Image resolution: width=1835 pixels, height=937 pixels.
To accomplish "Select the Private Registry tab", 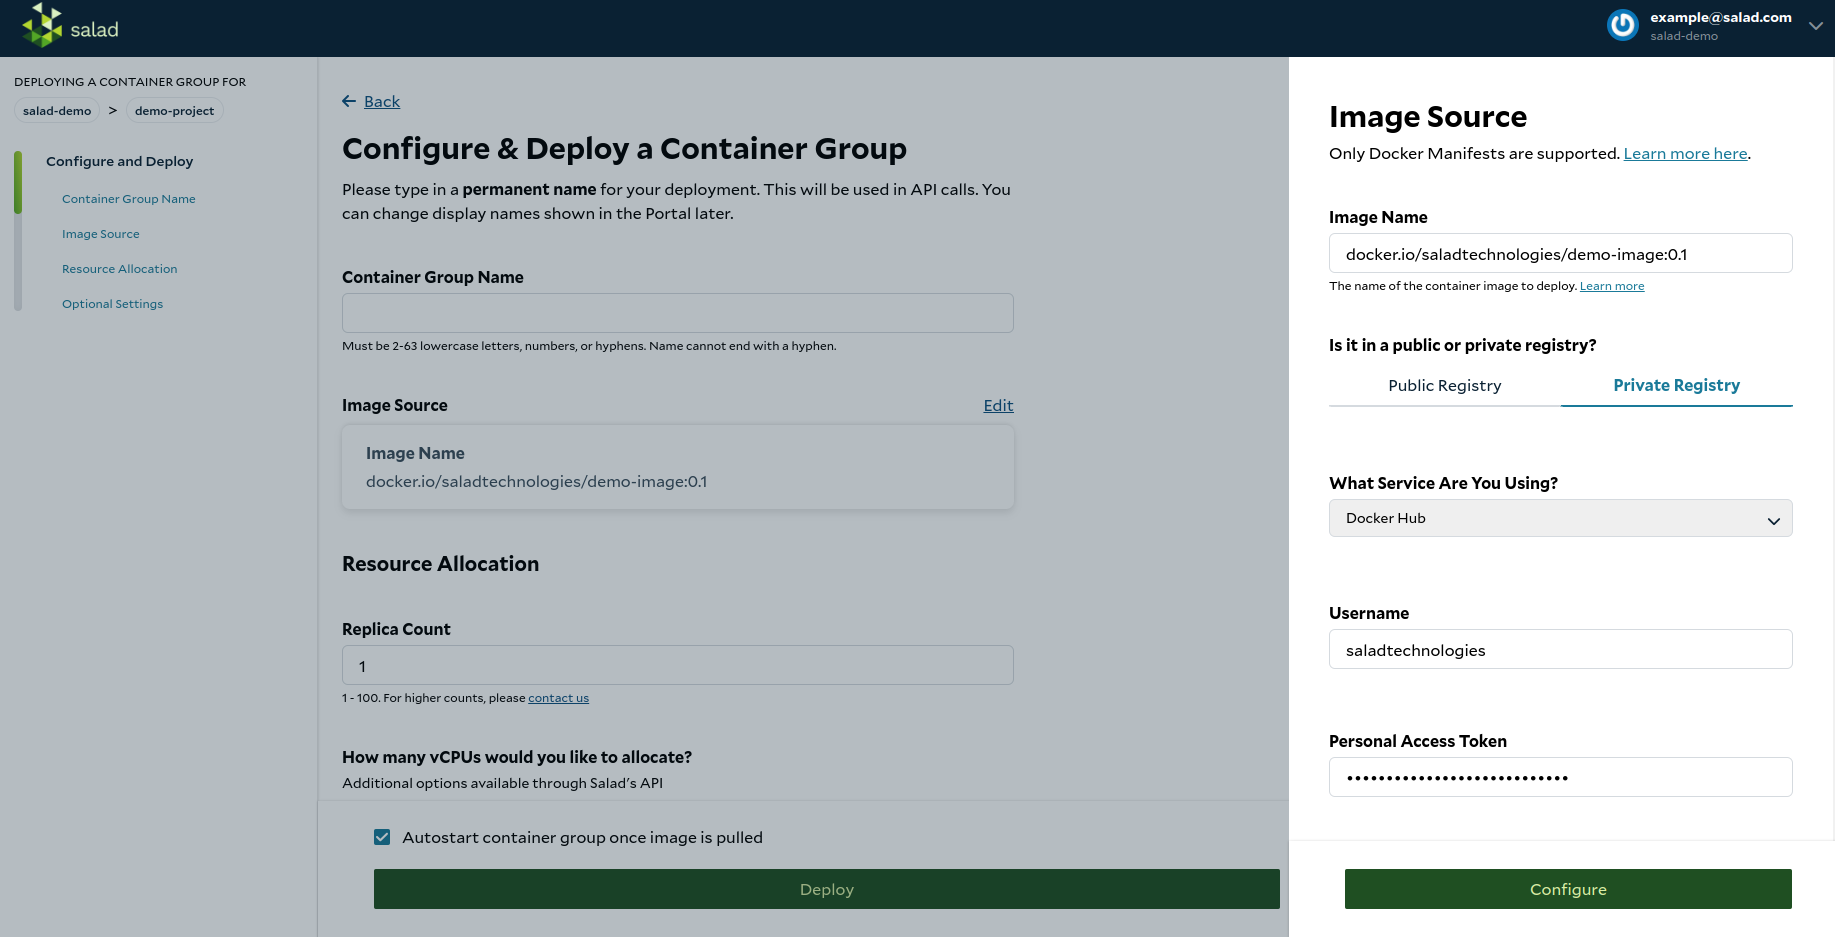I will coord(1676,385).
